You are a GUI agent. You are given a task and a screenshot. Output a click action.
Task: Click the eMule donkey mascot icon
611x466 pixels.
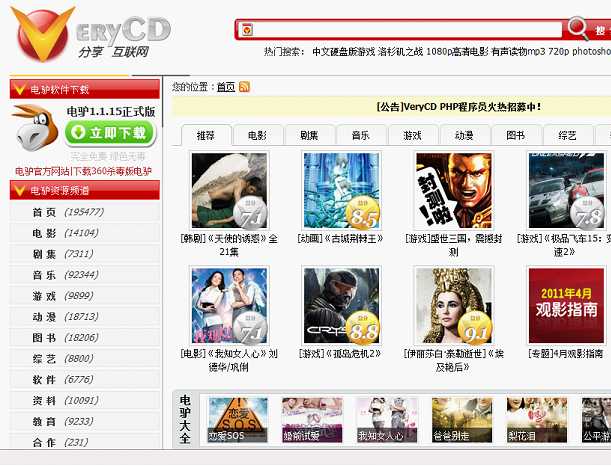tap(35, 128)
